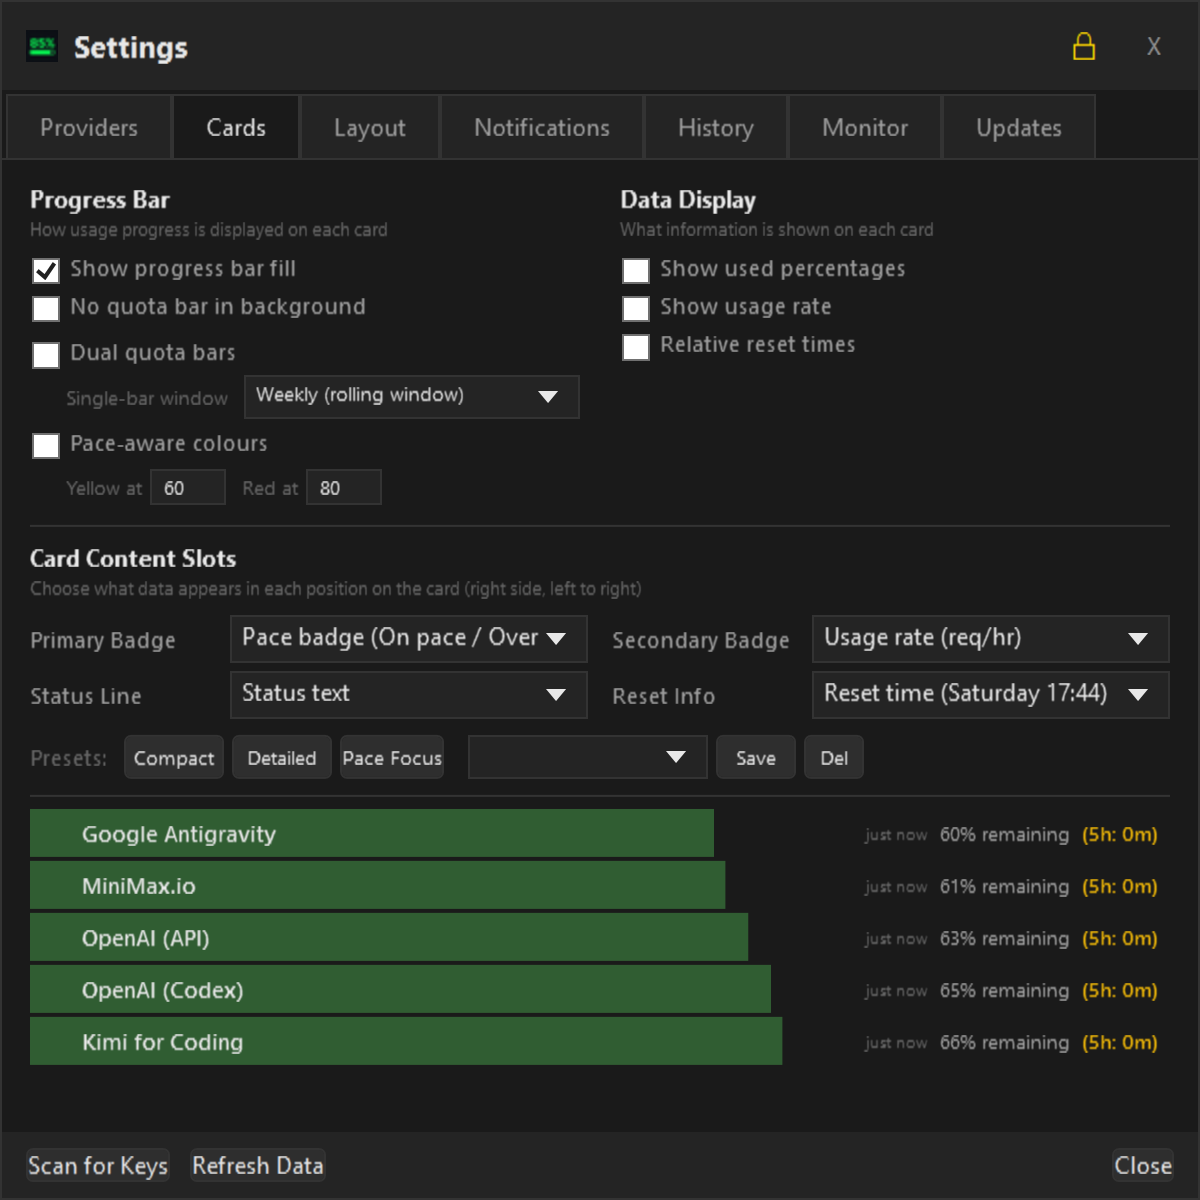Click the 65% remaining text
Image resolution: width=1200 pixels, height=1200 pixels.
[x=1004, y=991]
